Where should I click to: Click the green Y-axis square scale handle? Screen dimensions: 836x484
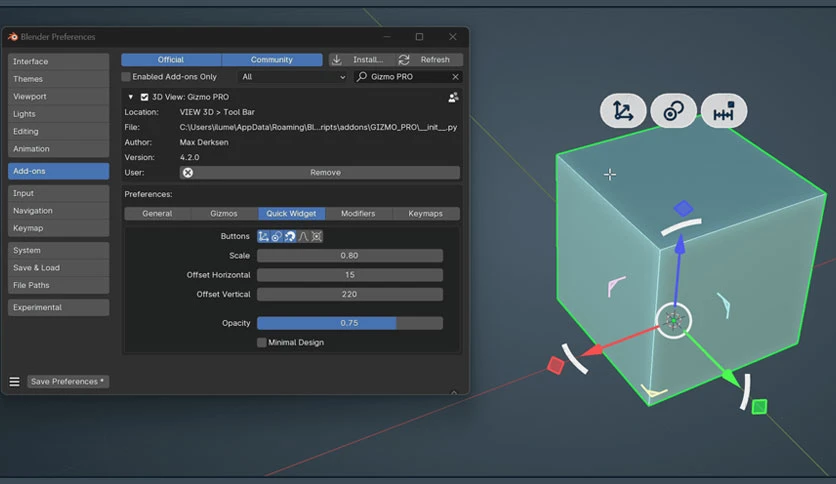click(x=759, y=407)
